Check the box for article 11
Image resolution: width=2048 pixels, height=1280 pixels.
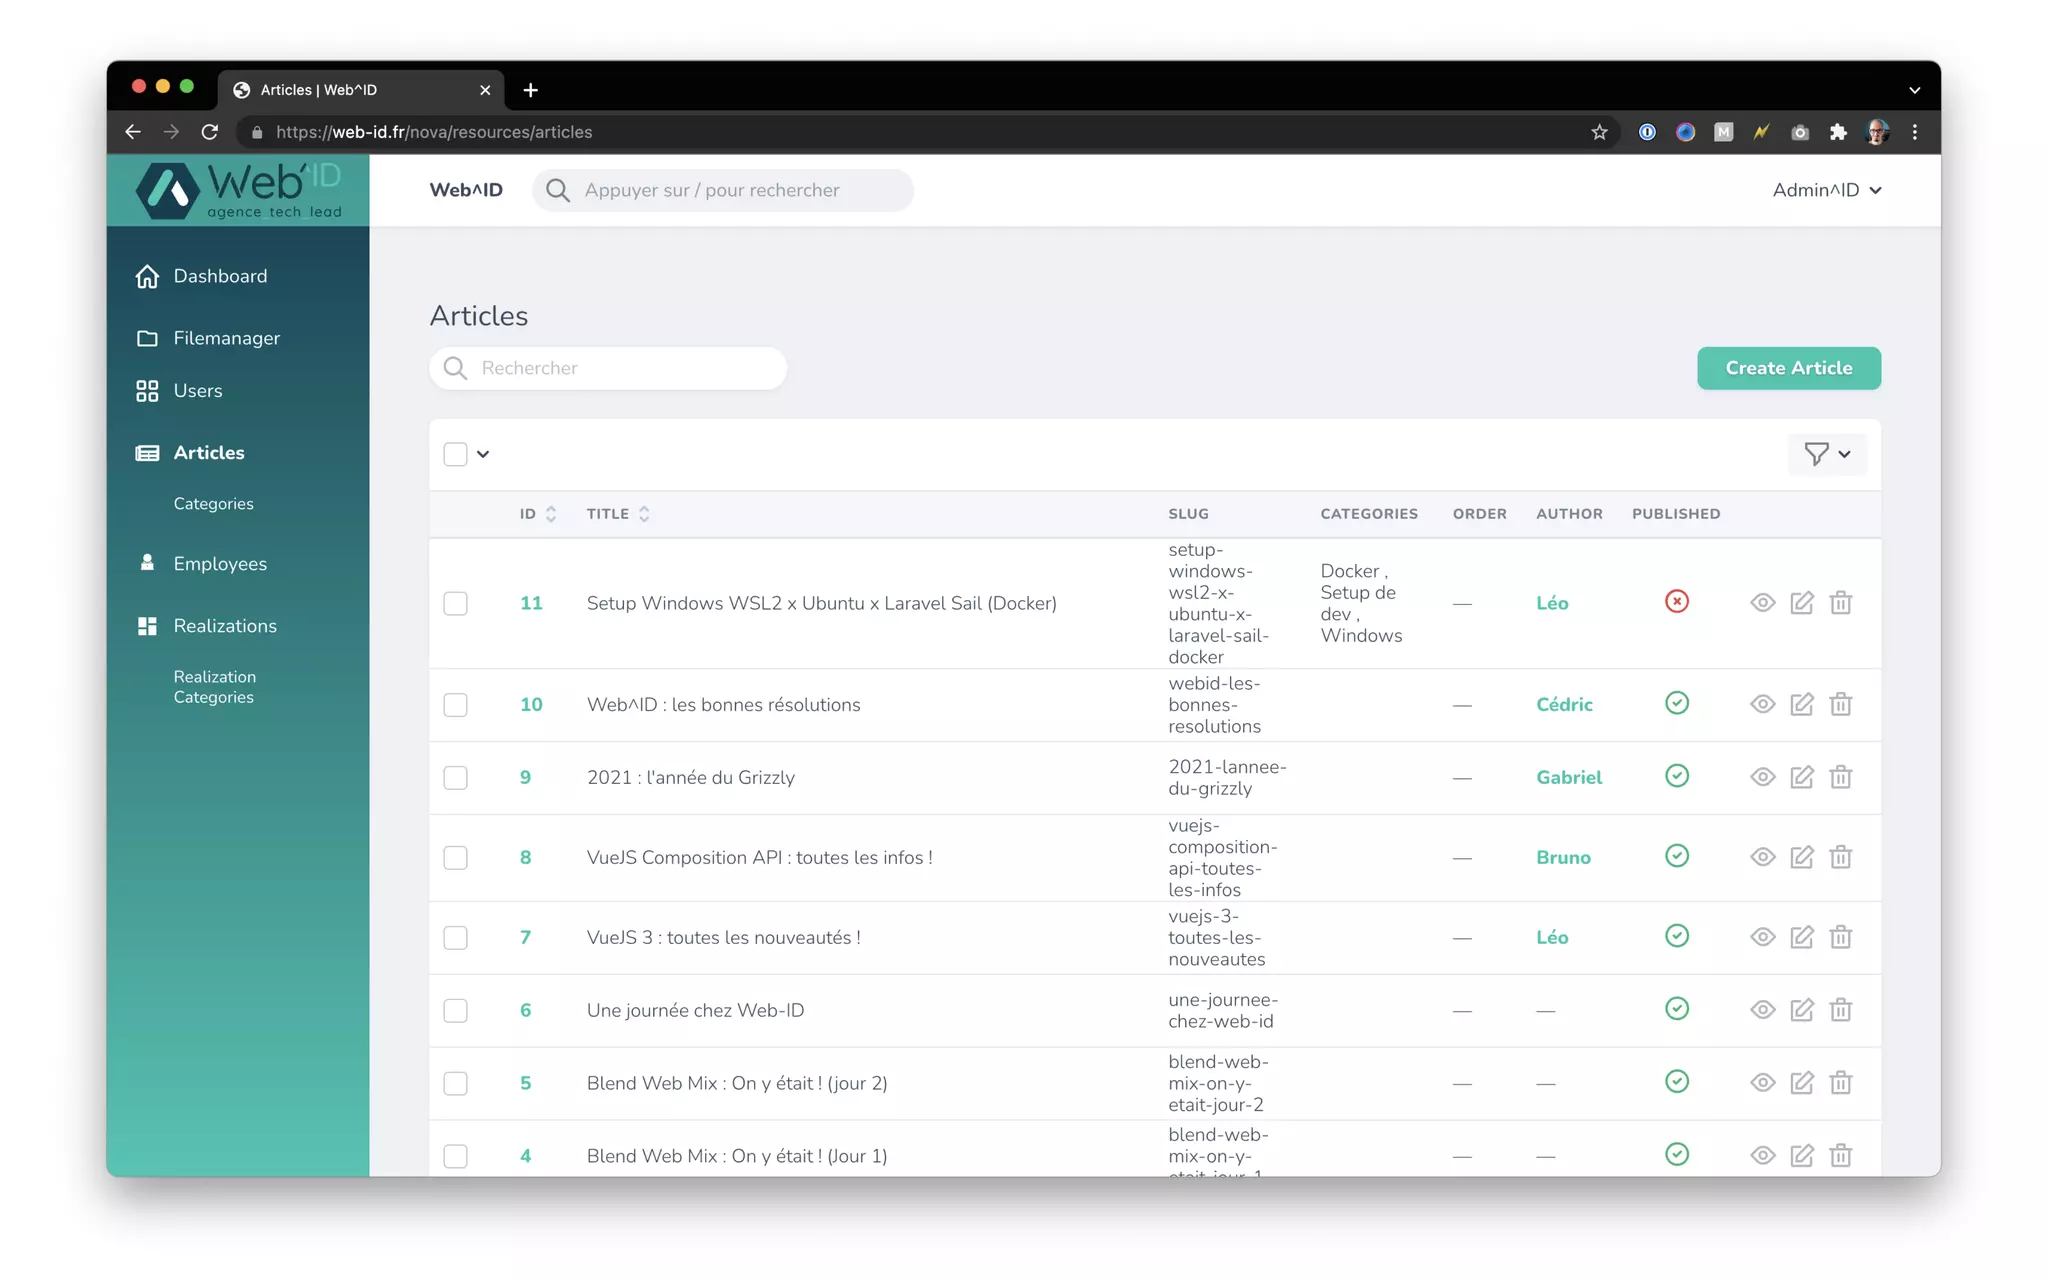[455, 603]
